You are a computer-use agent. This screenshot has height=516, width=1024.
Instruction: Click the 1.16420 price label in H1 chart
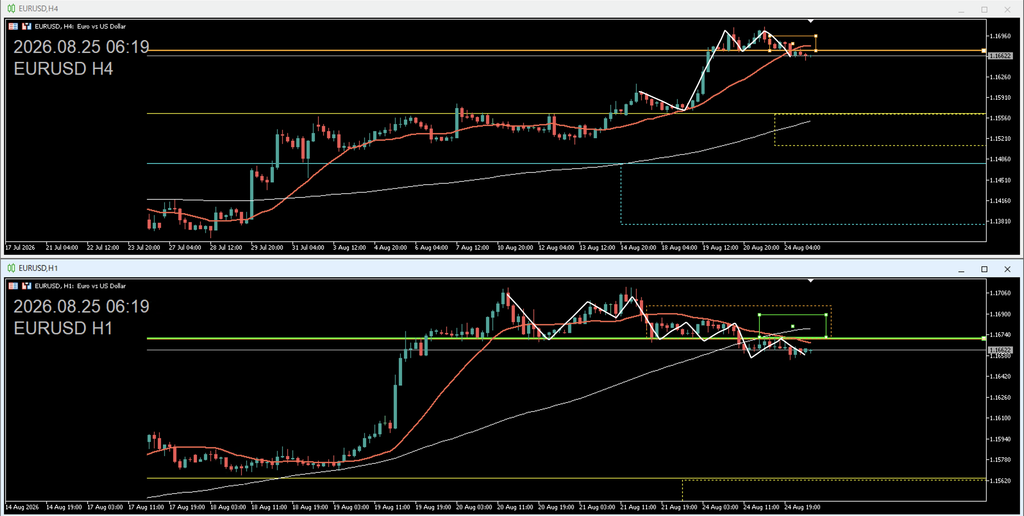pos(1000,377)
